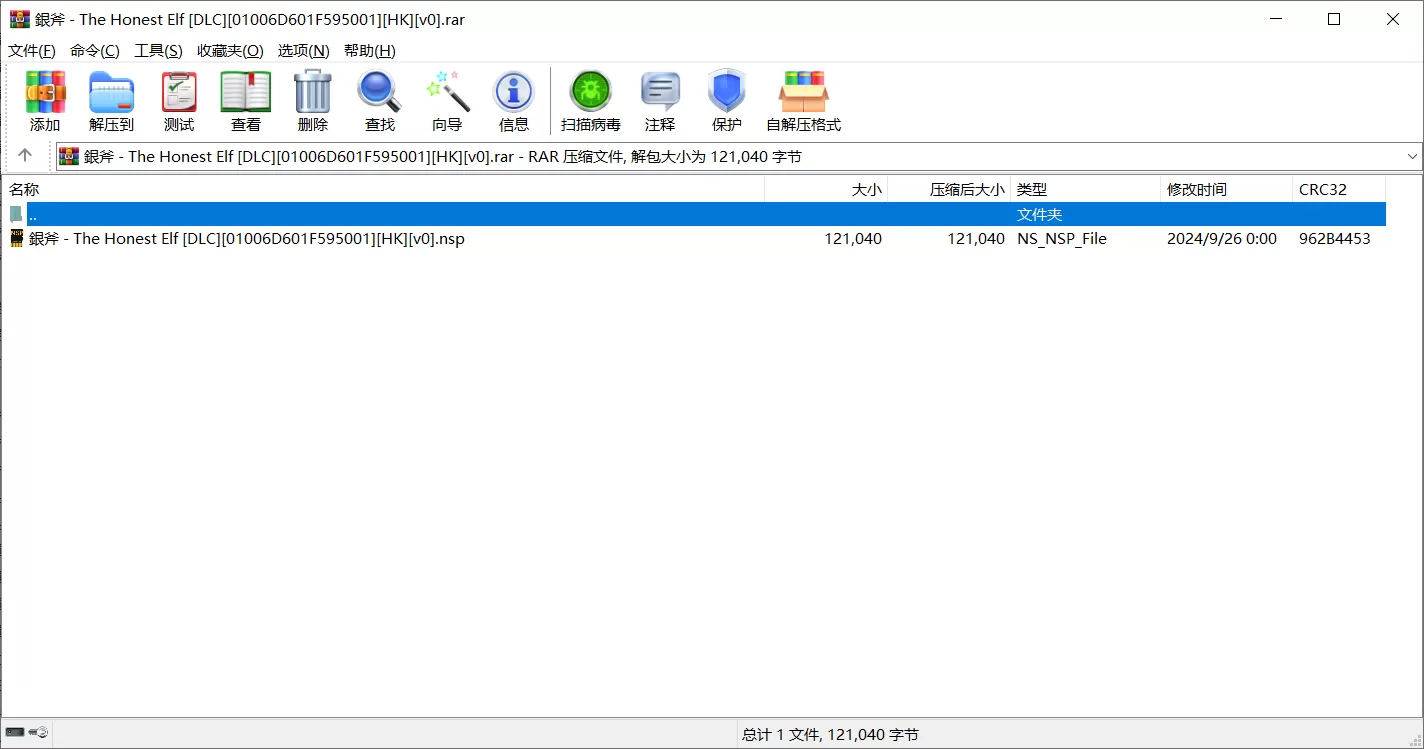Click the 测试 (Test) archive icon

[179, 99]
